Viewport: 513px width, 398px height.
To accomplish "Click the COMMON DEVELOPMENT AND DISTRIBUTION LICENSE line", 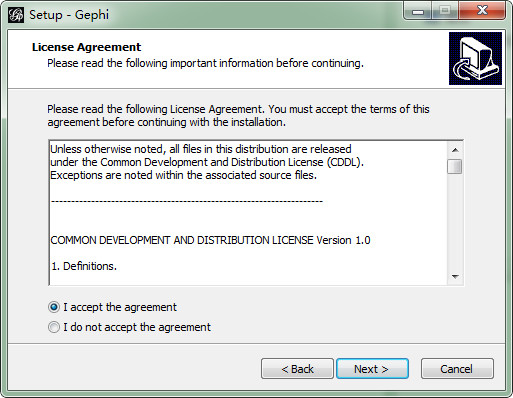I will click(x=210, y=240).
